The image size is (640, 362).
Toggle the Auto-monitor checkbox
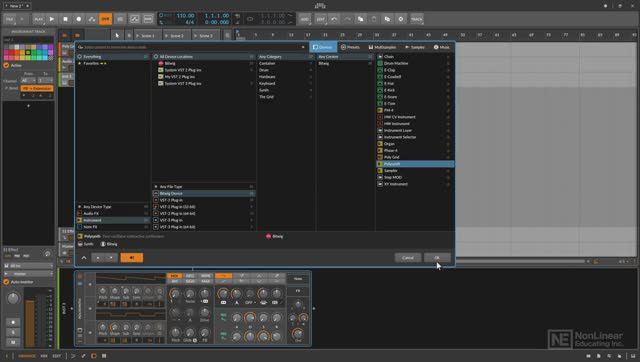pos(6,282)
